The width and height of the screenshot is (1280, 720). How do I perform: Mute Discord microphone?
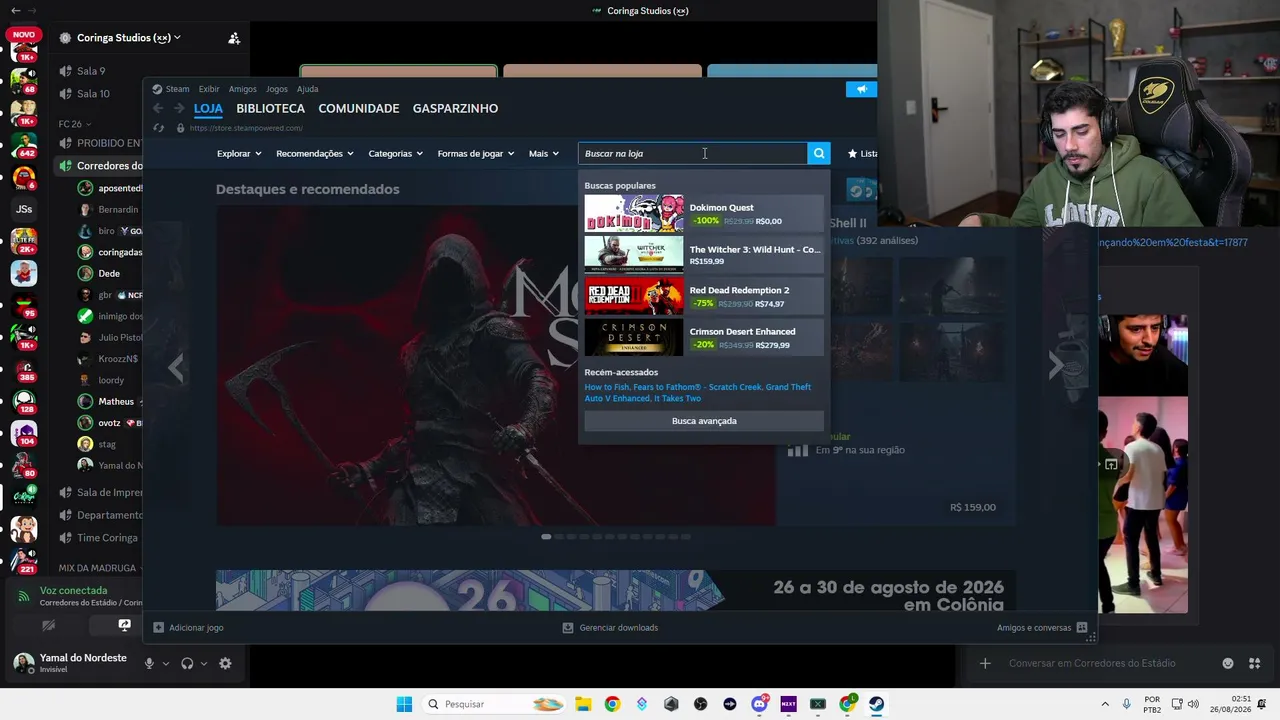[149, 663]
